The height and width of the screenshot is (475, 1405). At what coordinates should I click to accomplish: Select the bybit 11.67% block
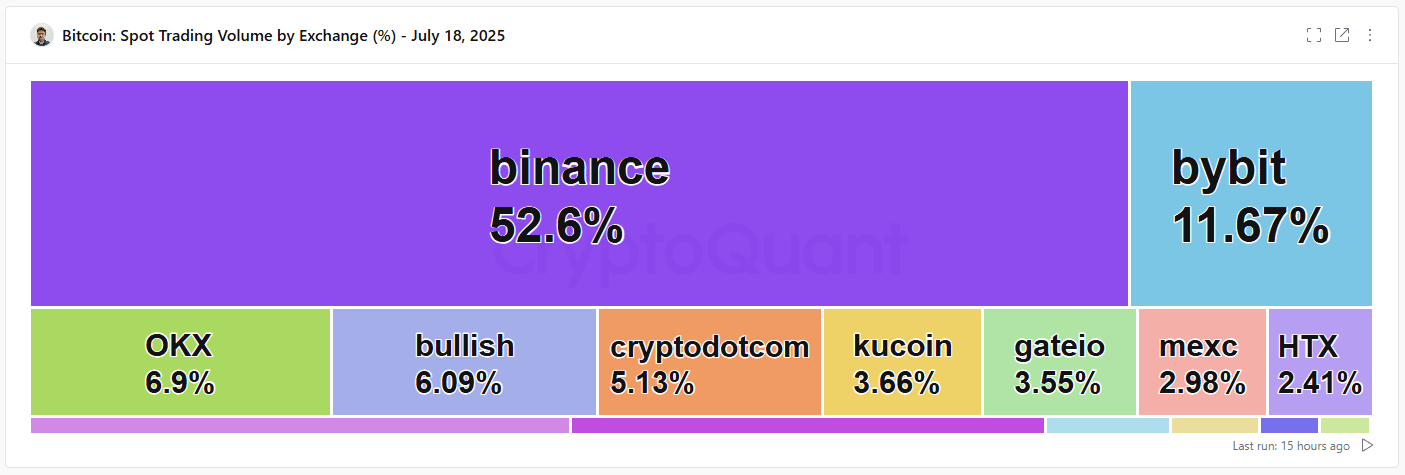click(1251, 193)
